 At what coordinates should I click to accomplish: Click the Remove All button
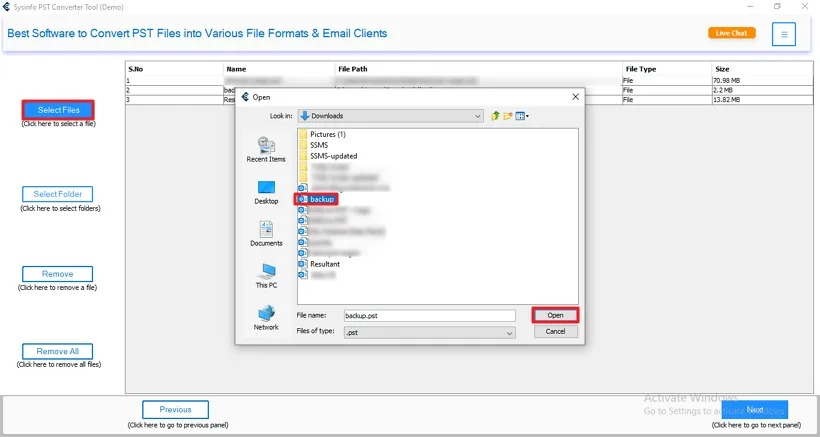[x=58, y=351]
